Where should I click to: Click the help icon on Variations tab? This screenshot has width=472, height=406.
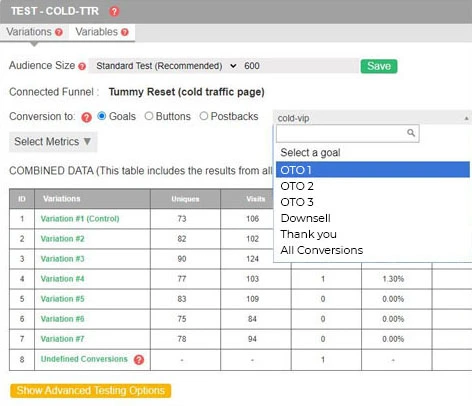59,32
